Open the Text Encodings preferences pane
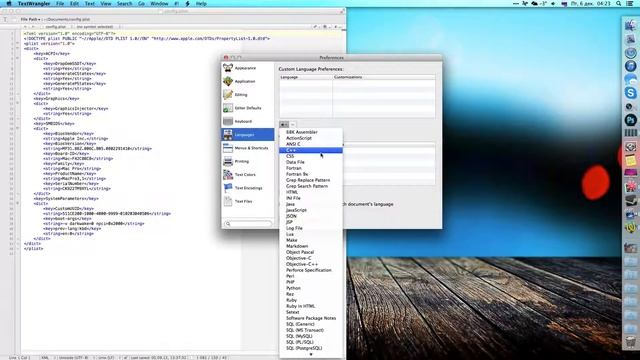640x360 pixels. pos(247,188)
